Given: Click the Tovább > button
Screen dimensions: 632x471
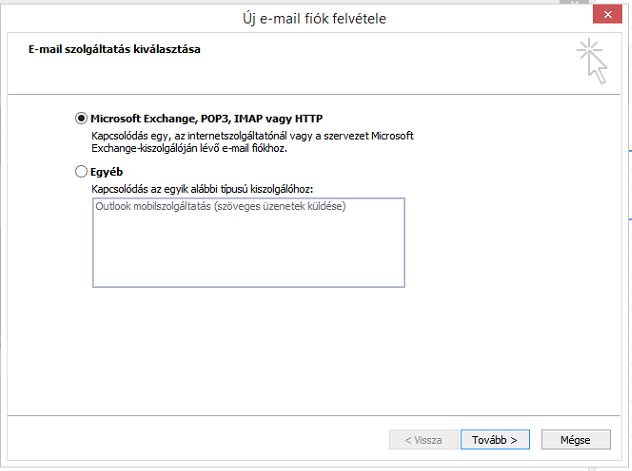Looking at the screenshot, I should (x=495, y=440).
